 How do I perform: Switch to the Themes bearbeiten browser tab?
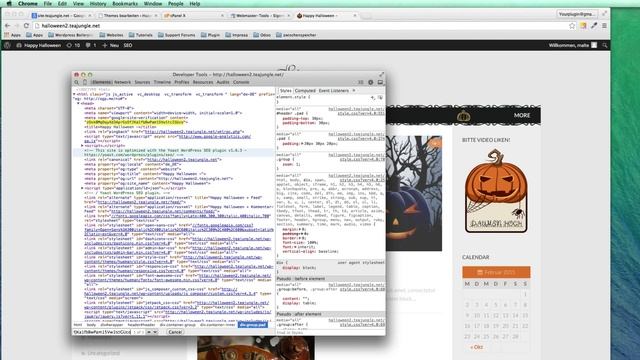click(126, 16)
